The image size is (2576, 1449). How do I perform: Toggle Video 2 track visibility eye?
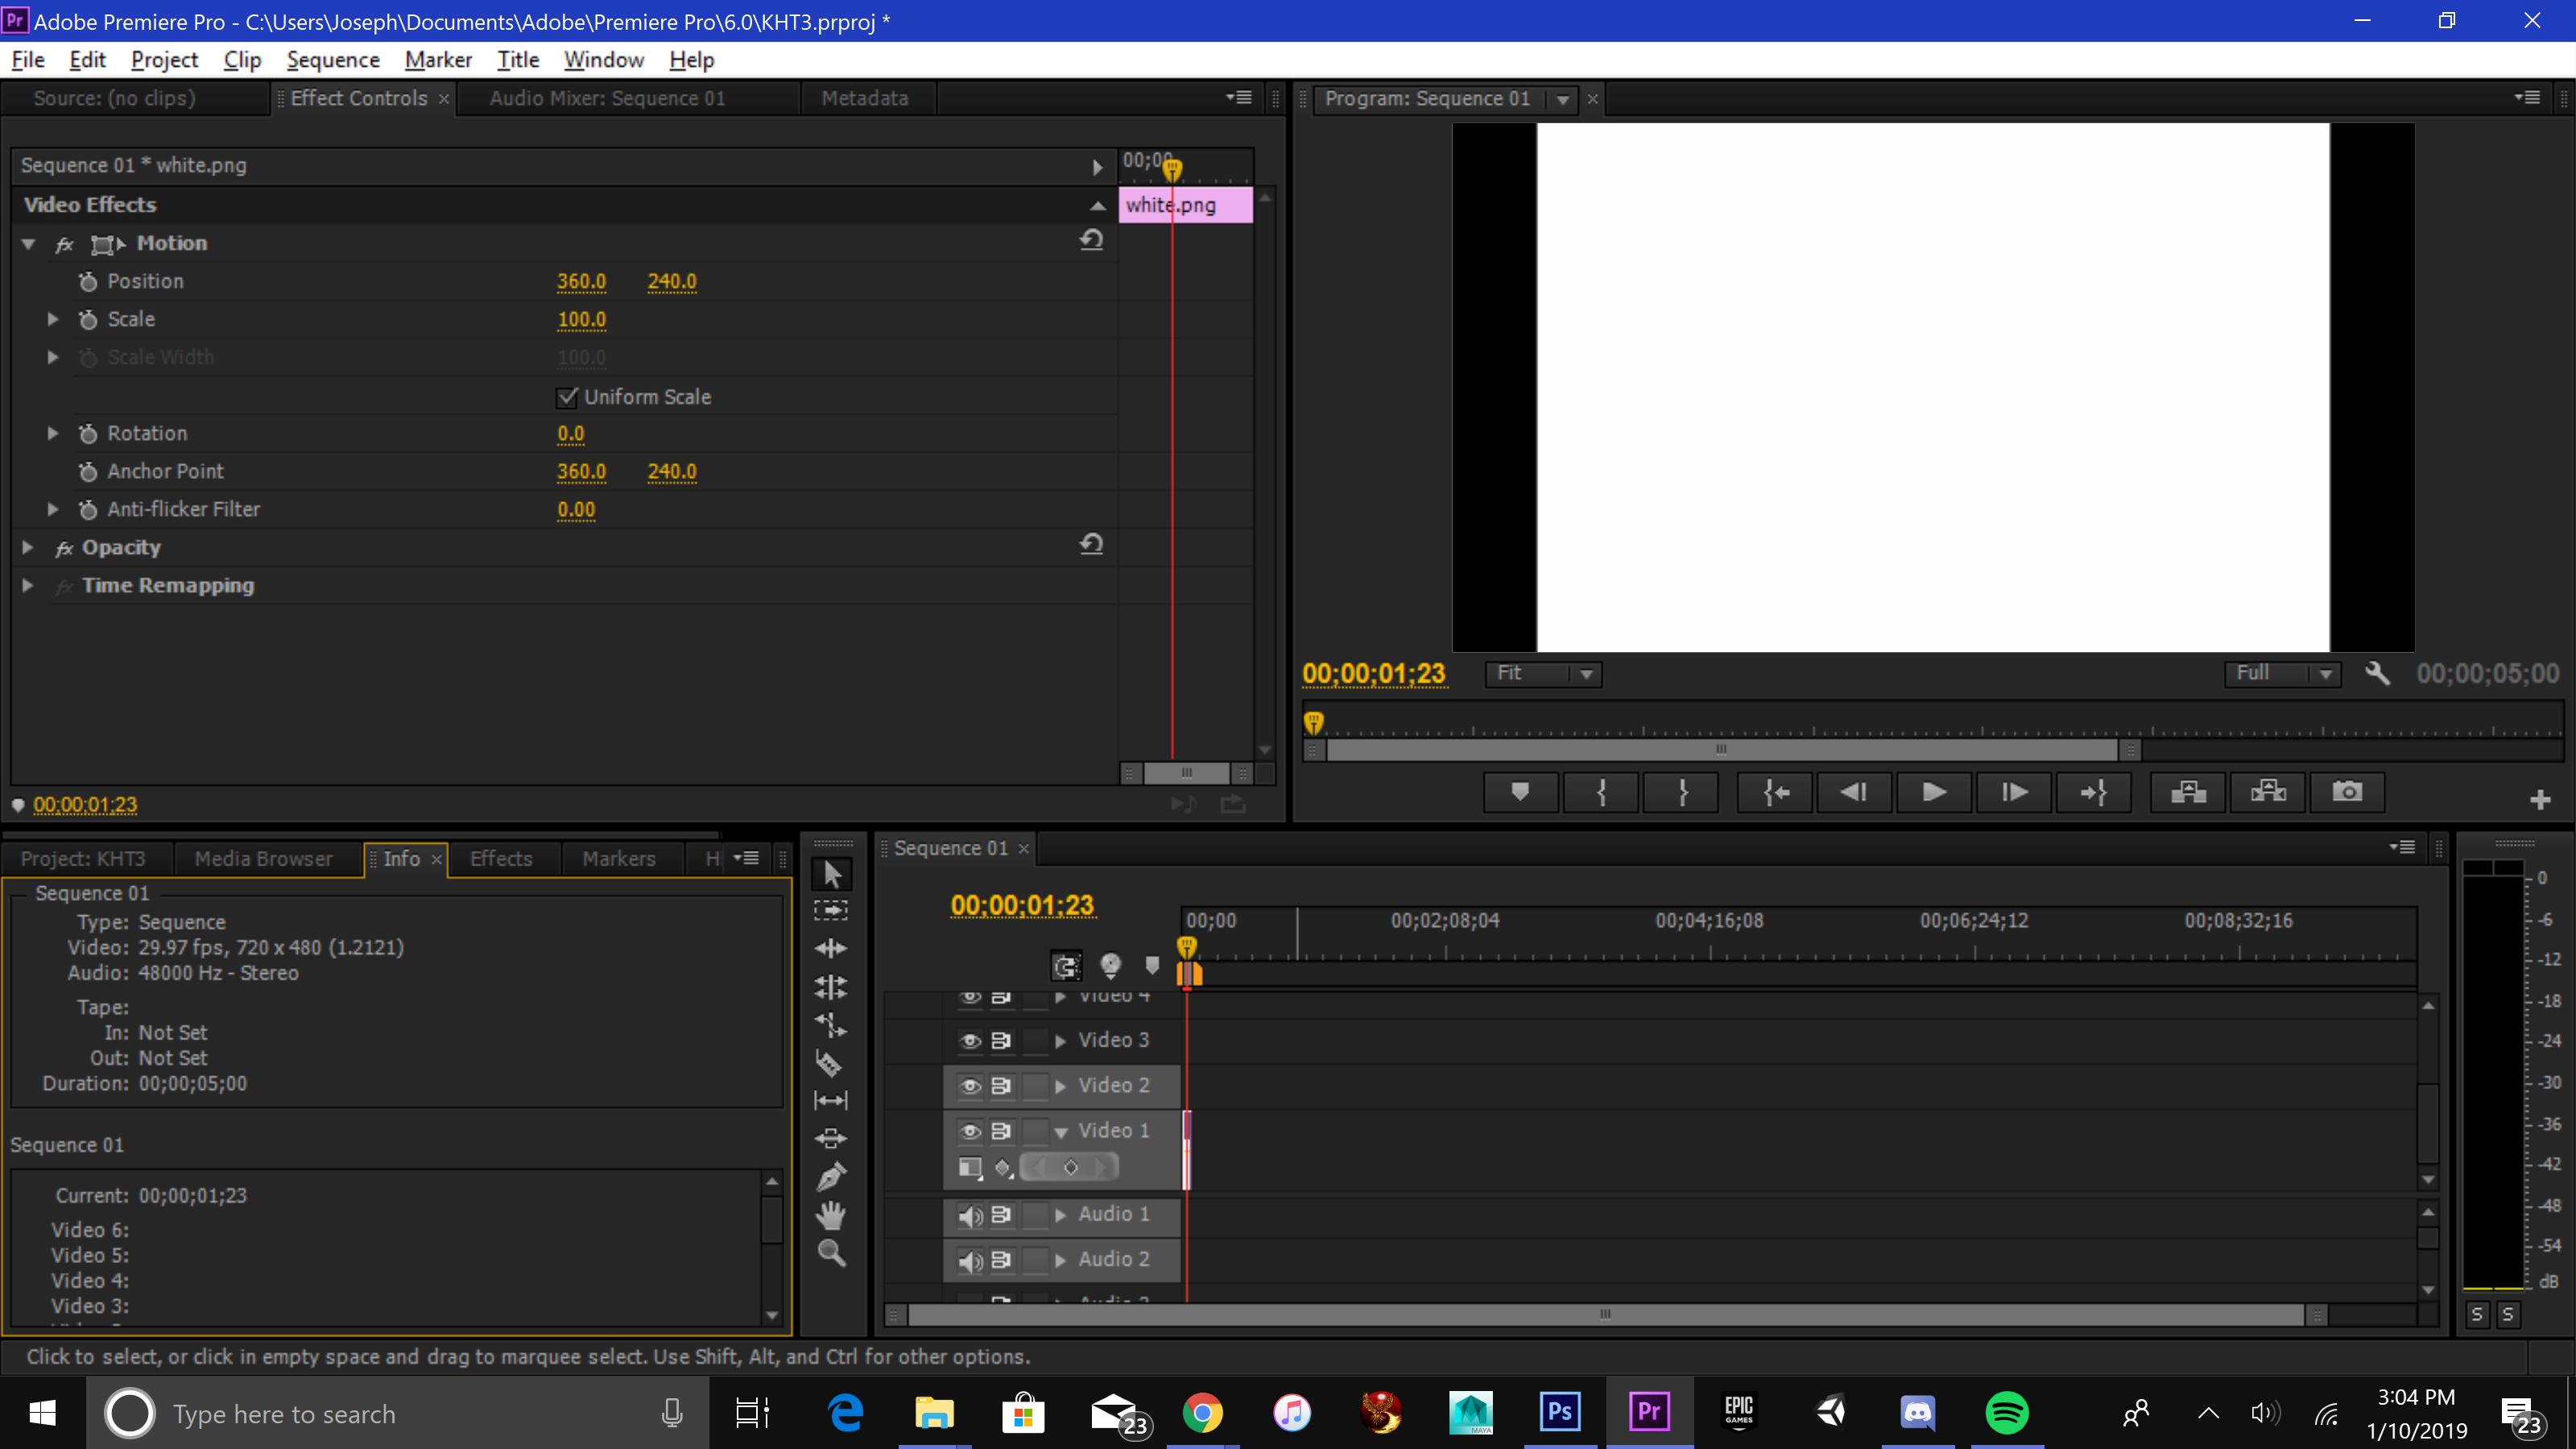[969, 1086]
